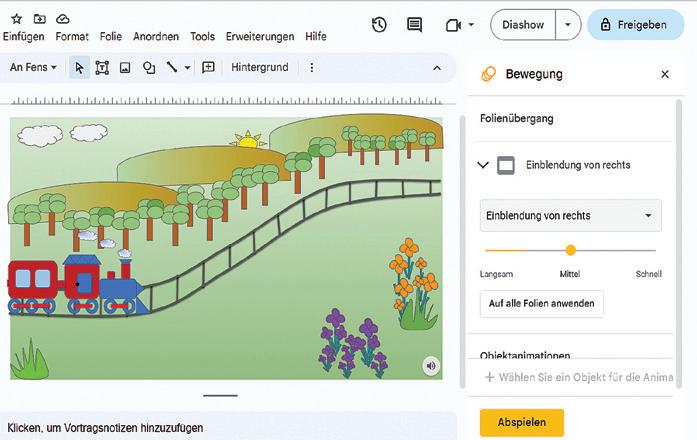Click the move to folder icon

[39, 19]
